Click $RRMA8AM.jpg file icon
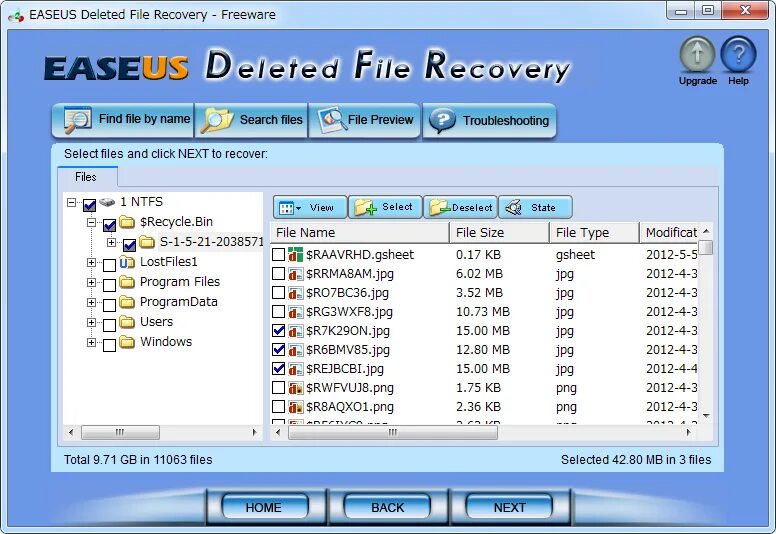This screenshot has width=776, height=534. coord(295,274)
